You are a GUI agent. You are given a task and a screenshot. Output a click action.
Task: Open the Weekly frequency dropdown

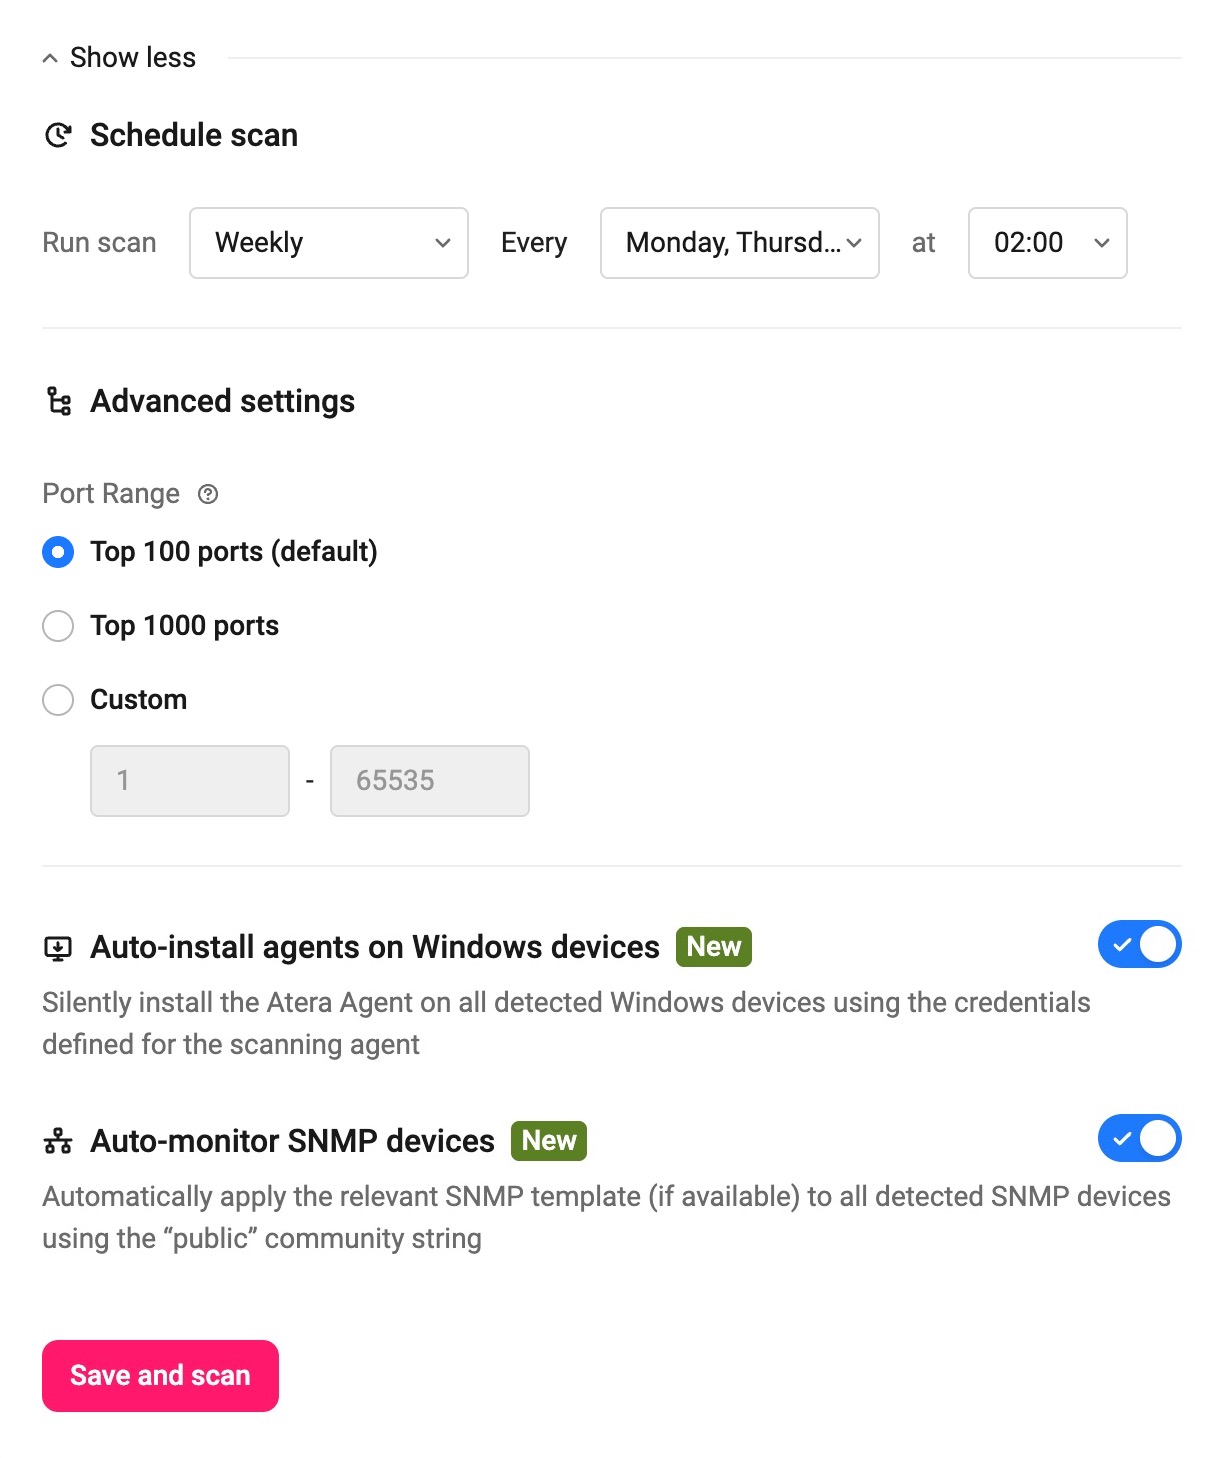pyautogui.click(x=329, y=243)
